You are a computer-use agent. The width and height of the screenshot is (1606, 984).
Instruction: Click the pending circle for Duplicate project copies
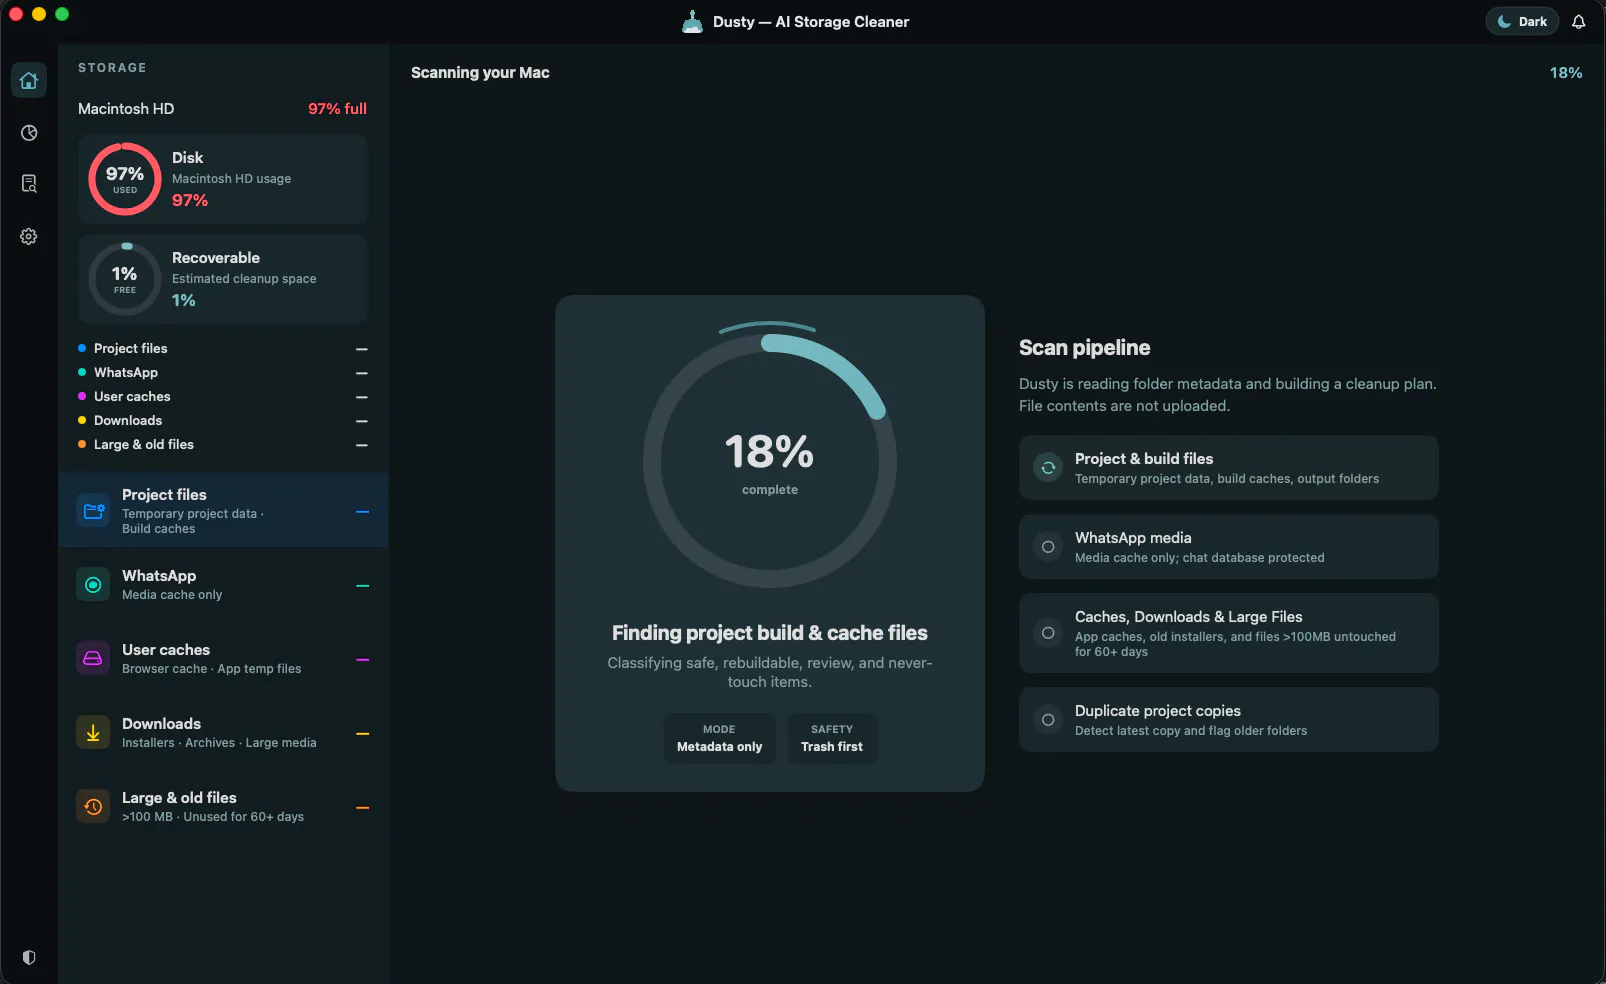coord(1048,720)
